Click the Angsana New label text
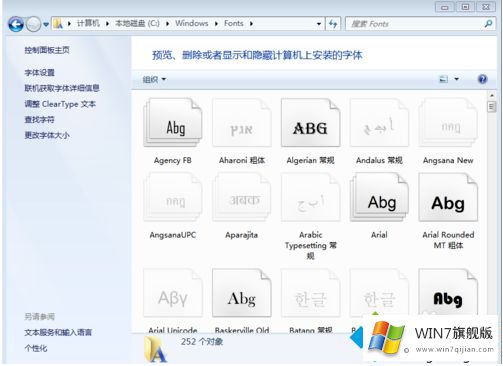 [448, 160]
